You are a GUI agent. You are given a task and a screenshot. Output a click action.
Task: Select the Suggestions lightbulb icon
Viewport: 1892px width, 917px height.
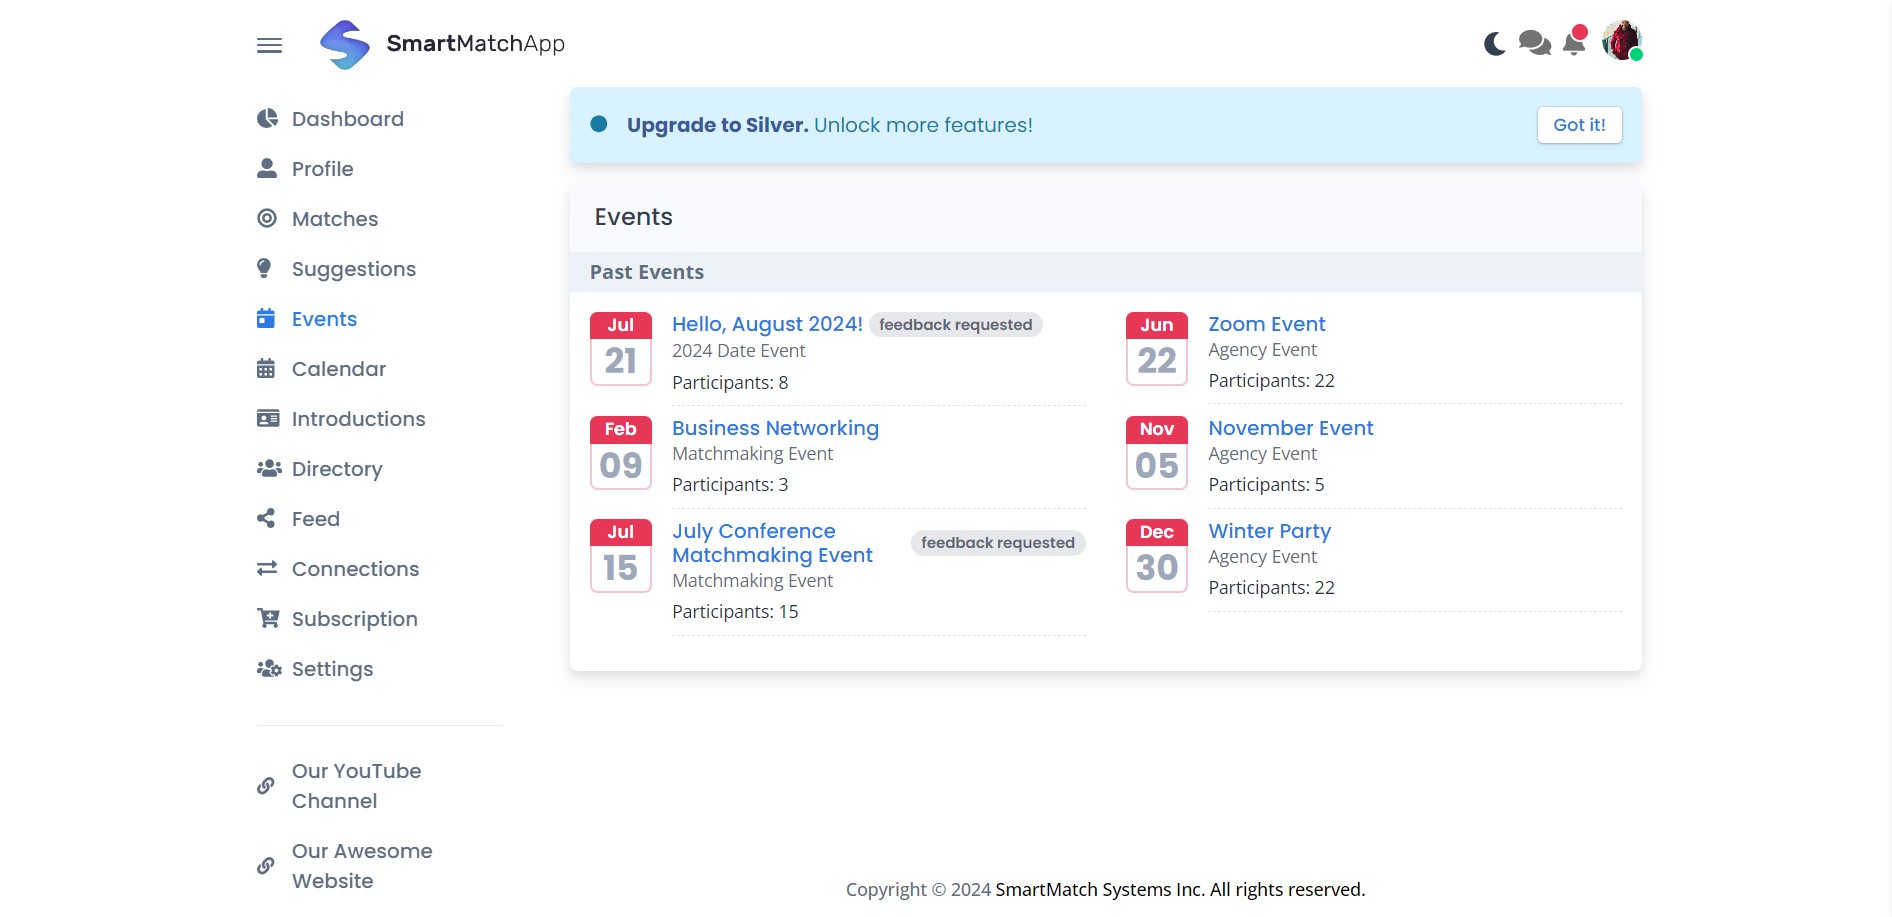point(264,268)
